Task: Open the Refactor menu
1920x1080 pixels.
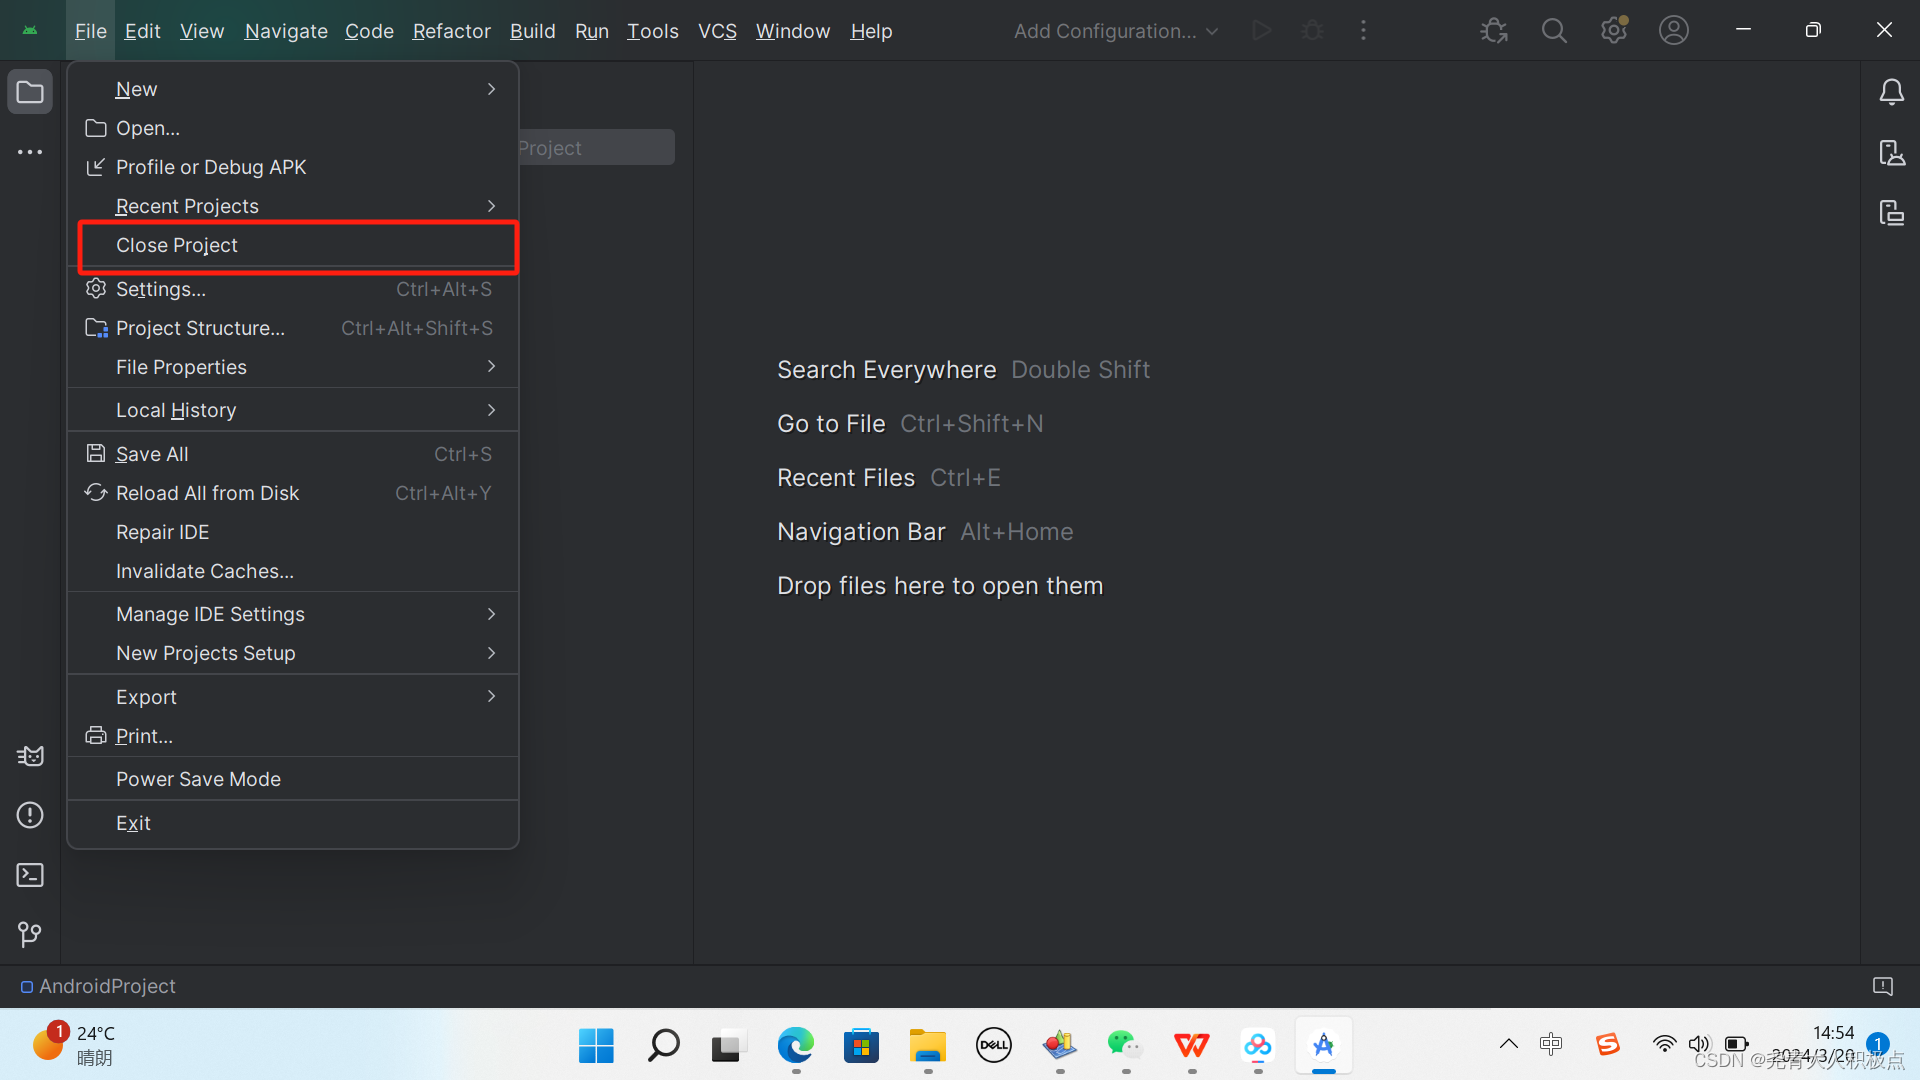Action: pos(451,31)
